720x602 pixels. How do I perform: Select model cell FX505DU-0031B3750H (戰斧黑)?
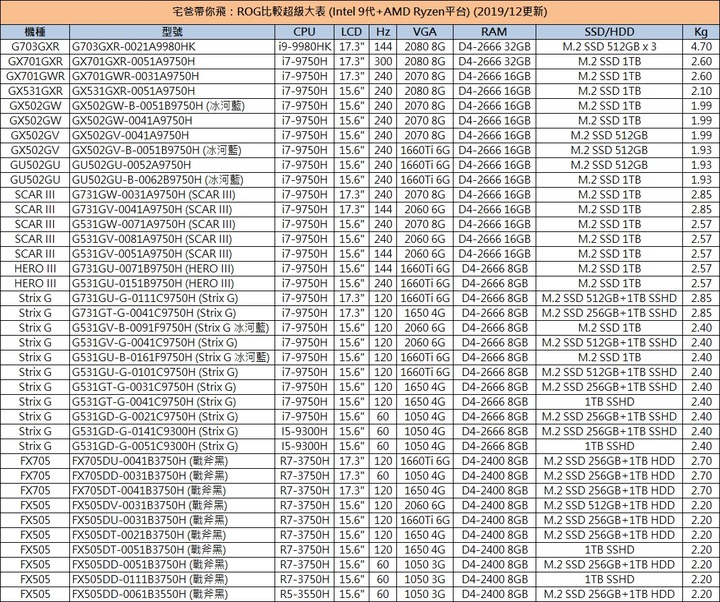172,520
